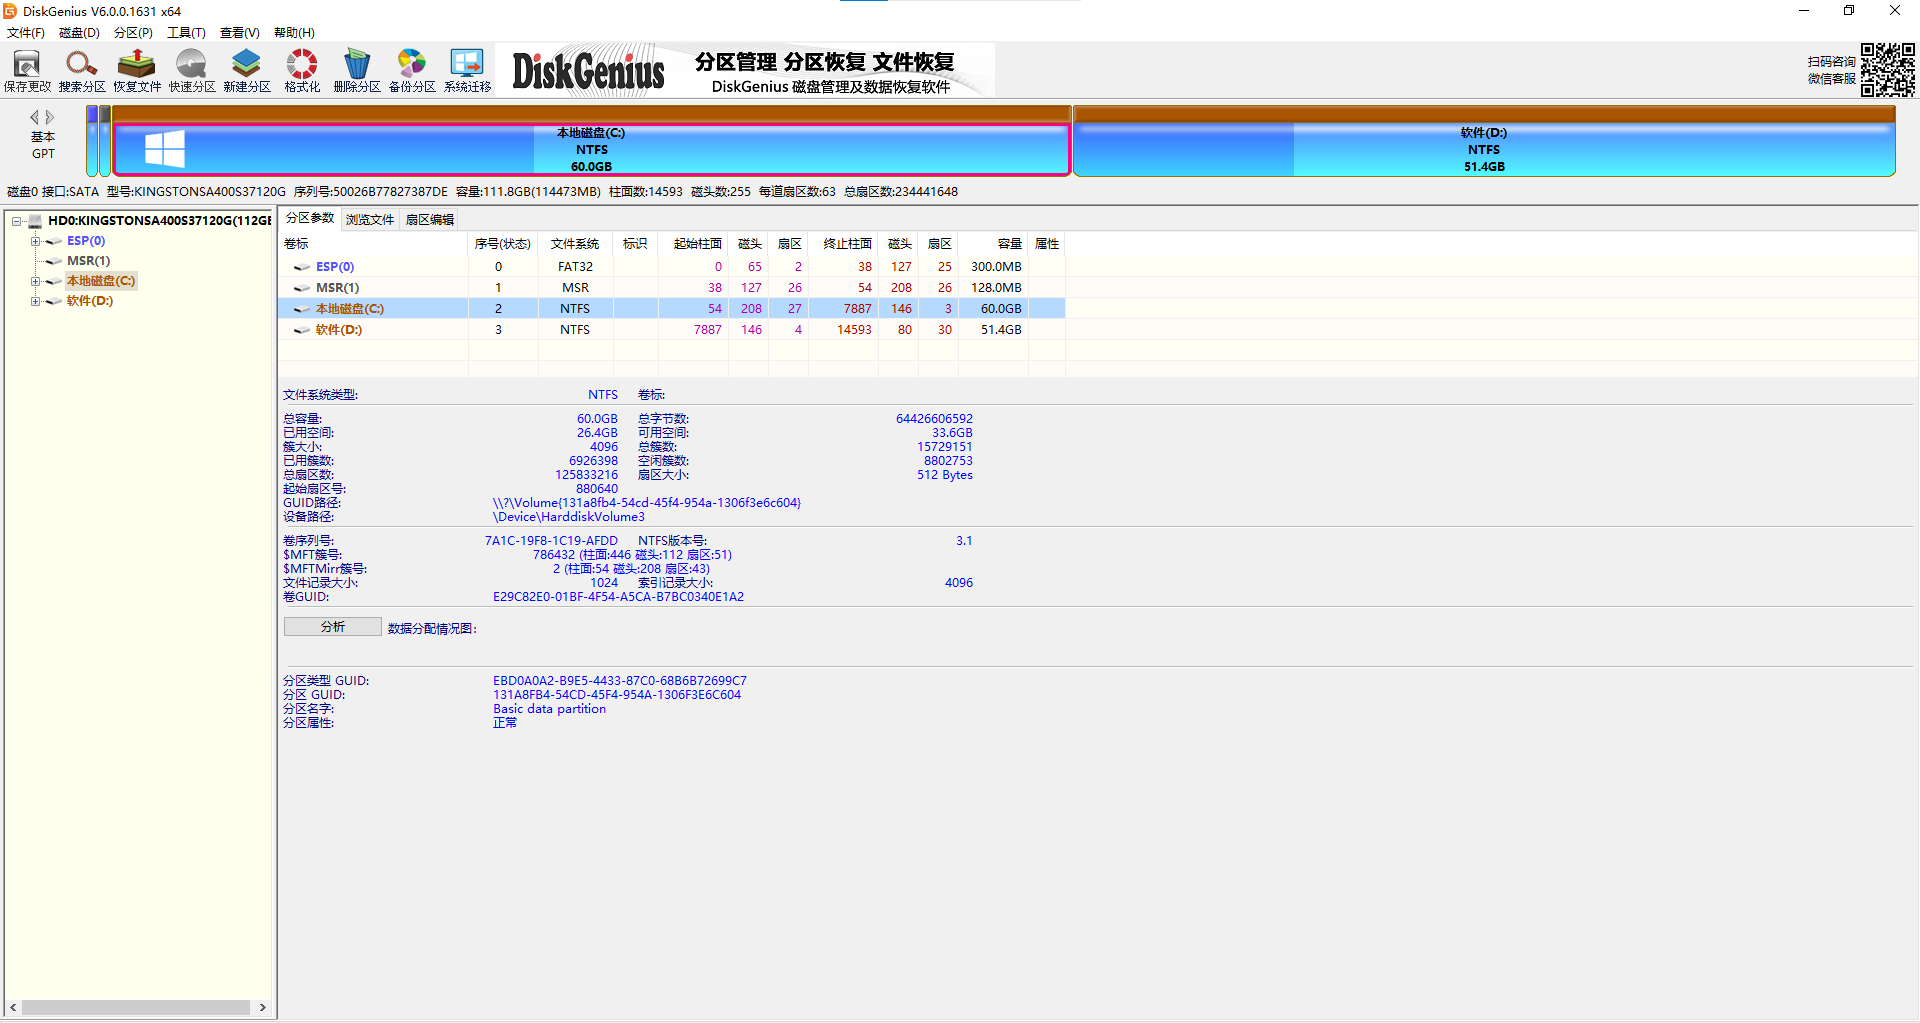Viewport: 1920px width, 1023px height.
Task: Click the 'Basic data partition' name value
Action: coord(549,709)
